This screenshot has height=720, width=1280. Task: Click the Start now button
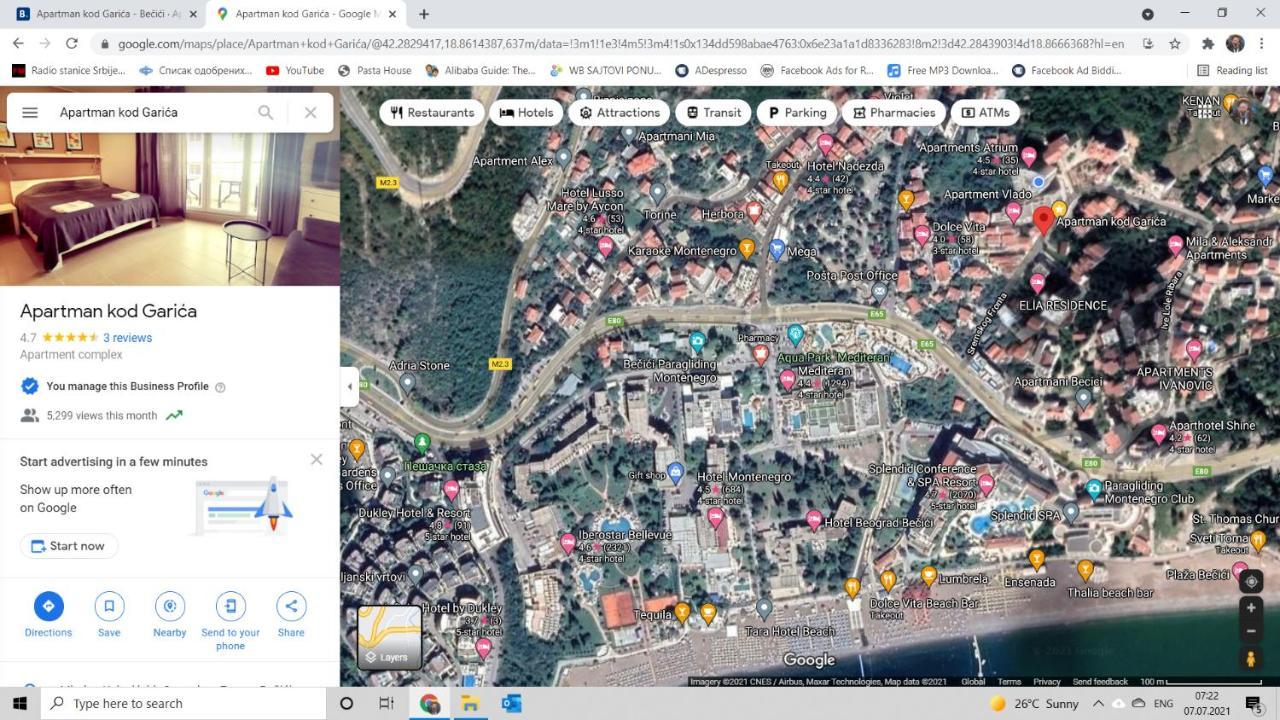tap(69, 546)
